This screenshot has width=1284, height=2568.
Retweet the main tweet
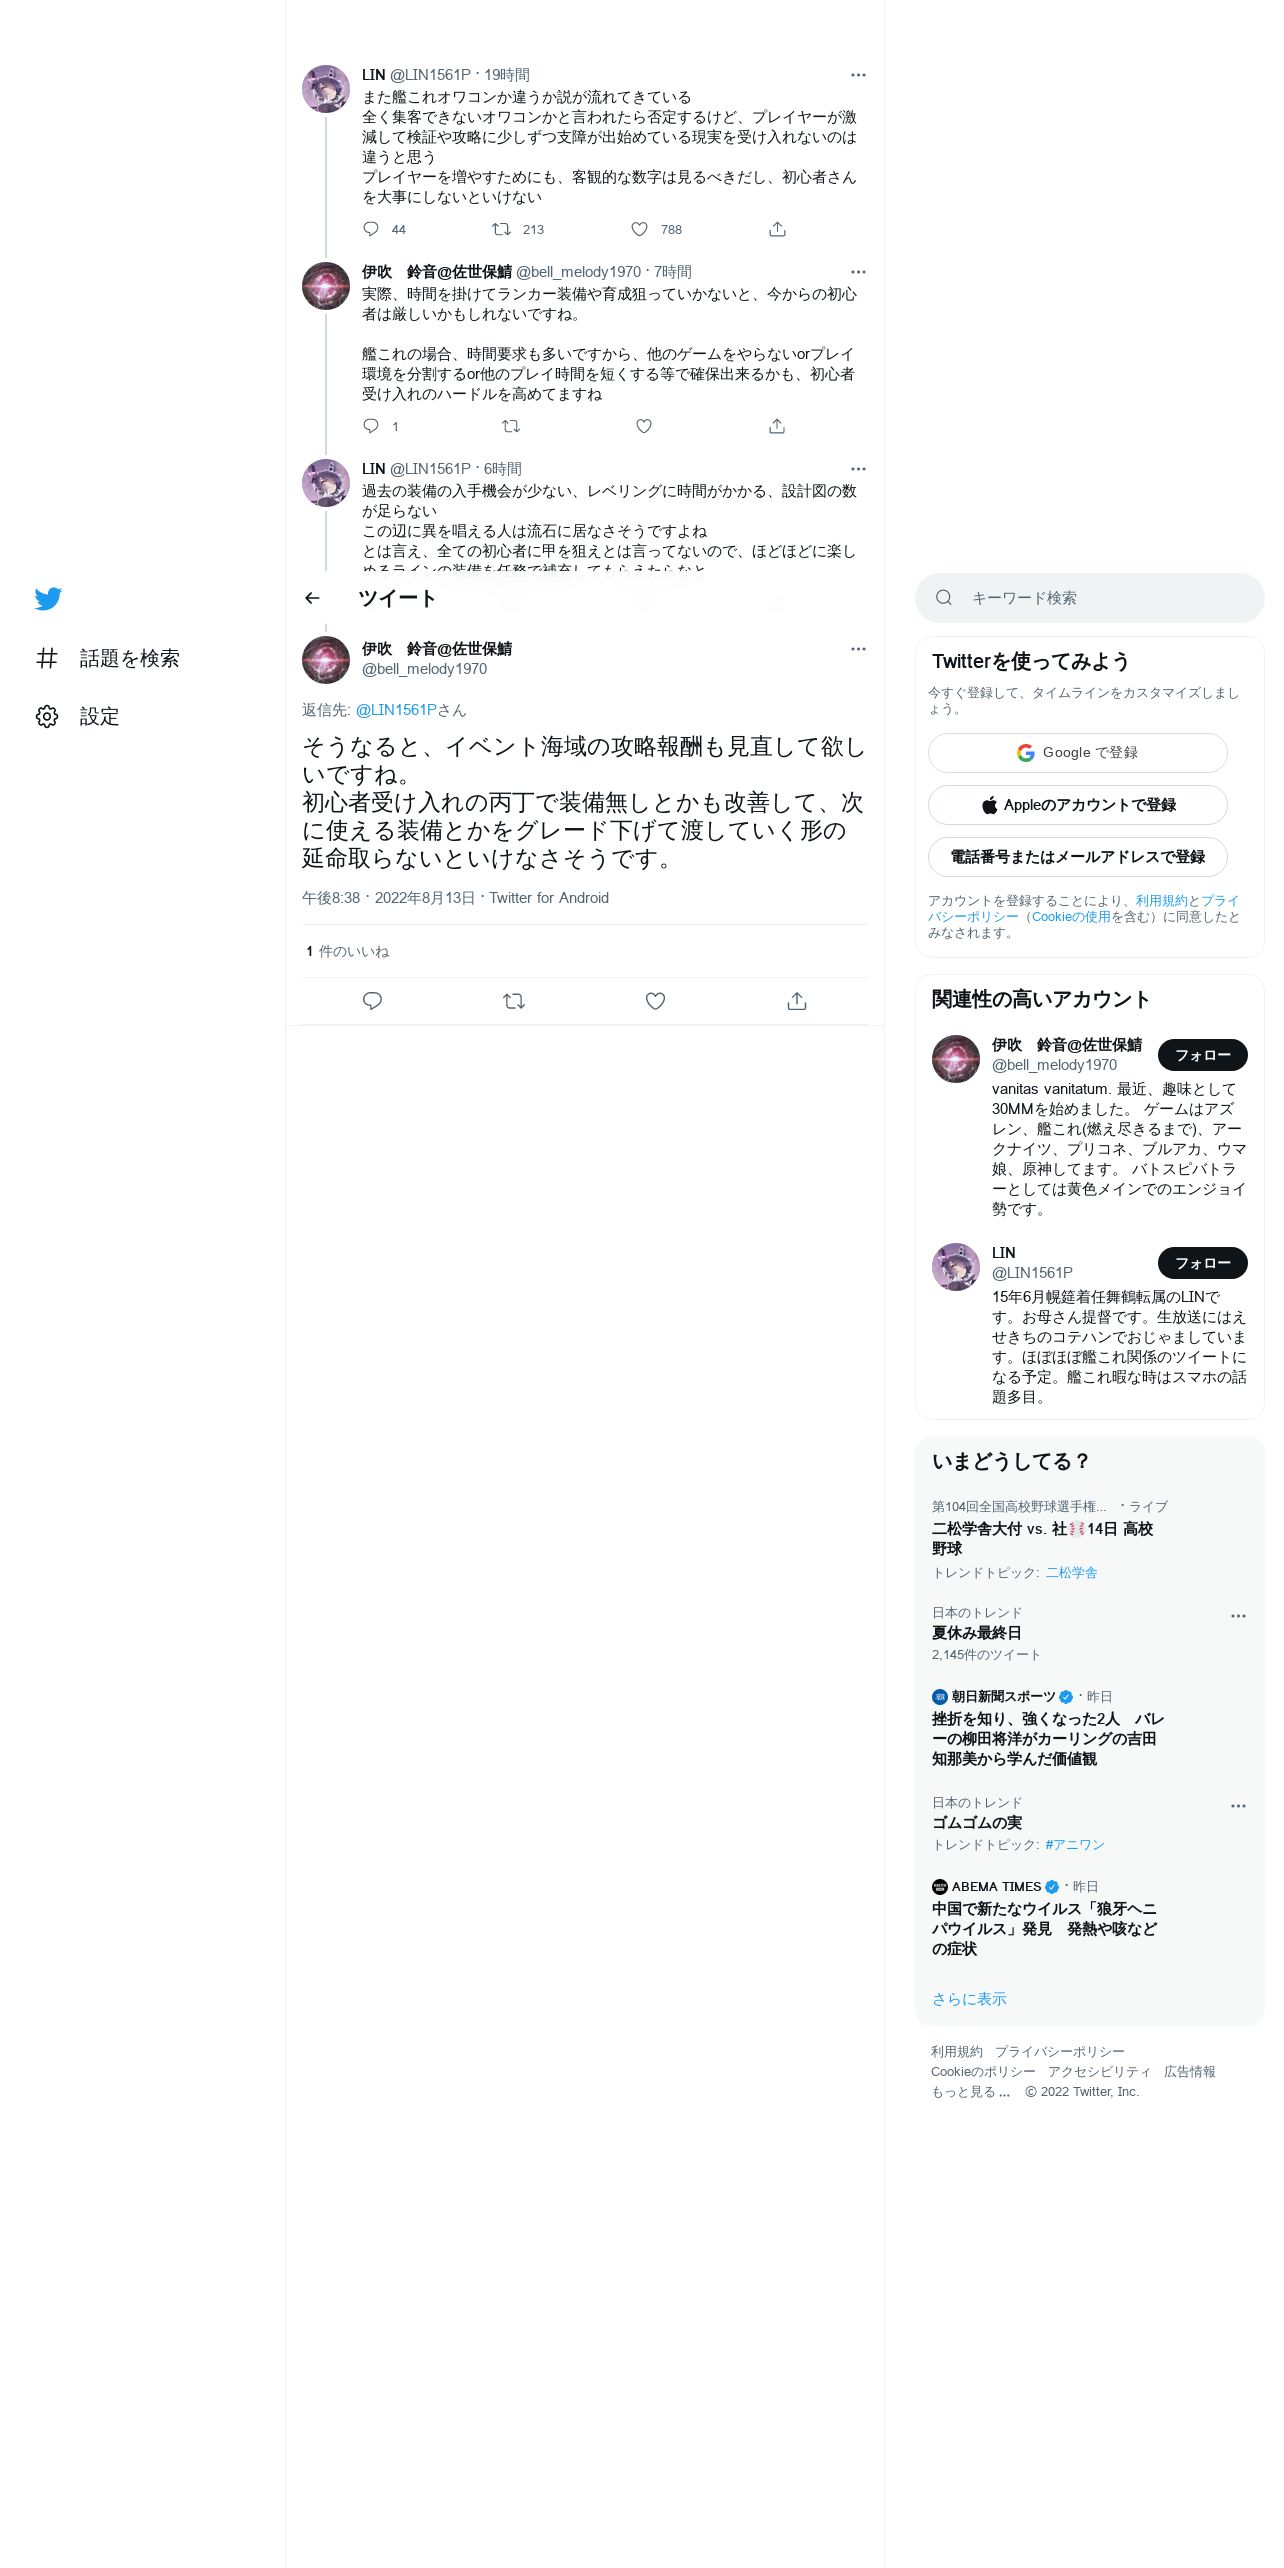[x=514, y=1001]
